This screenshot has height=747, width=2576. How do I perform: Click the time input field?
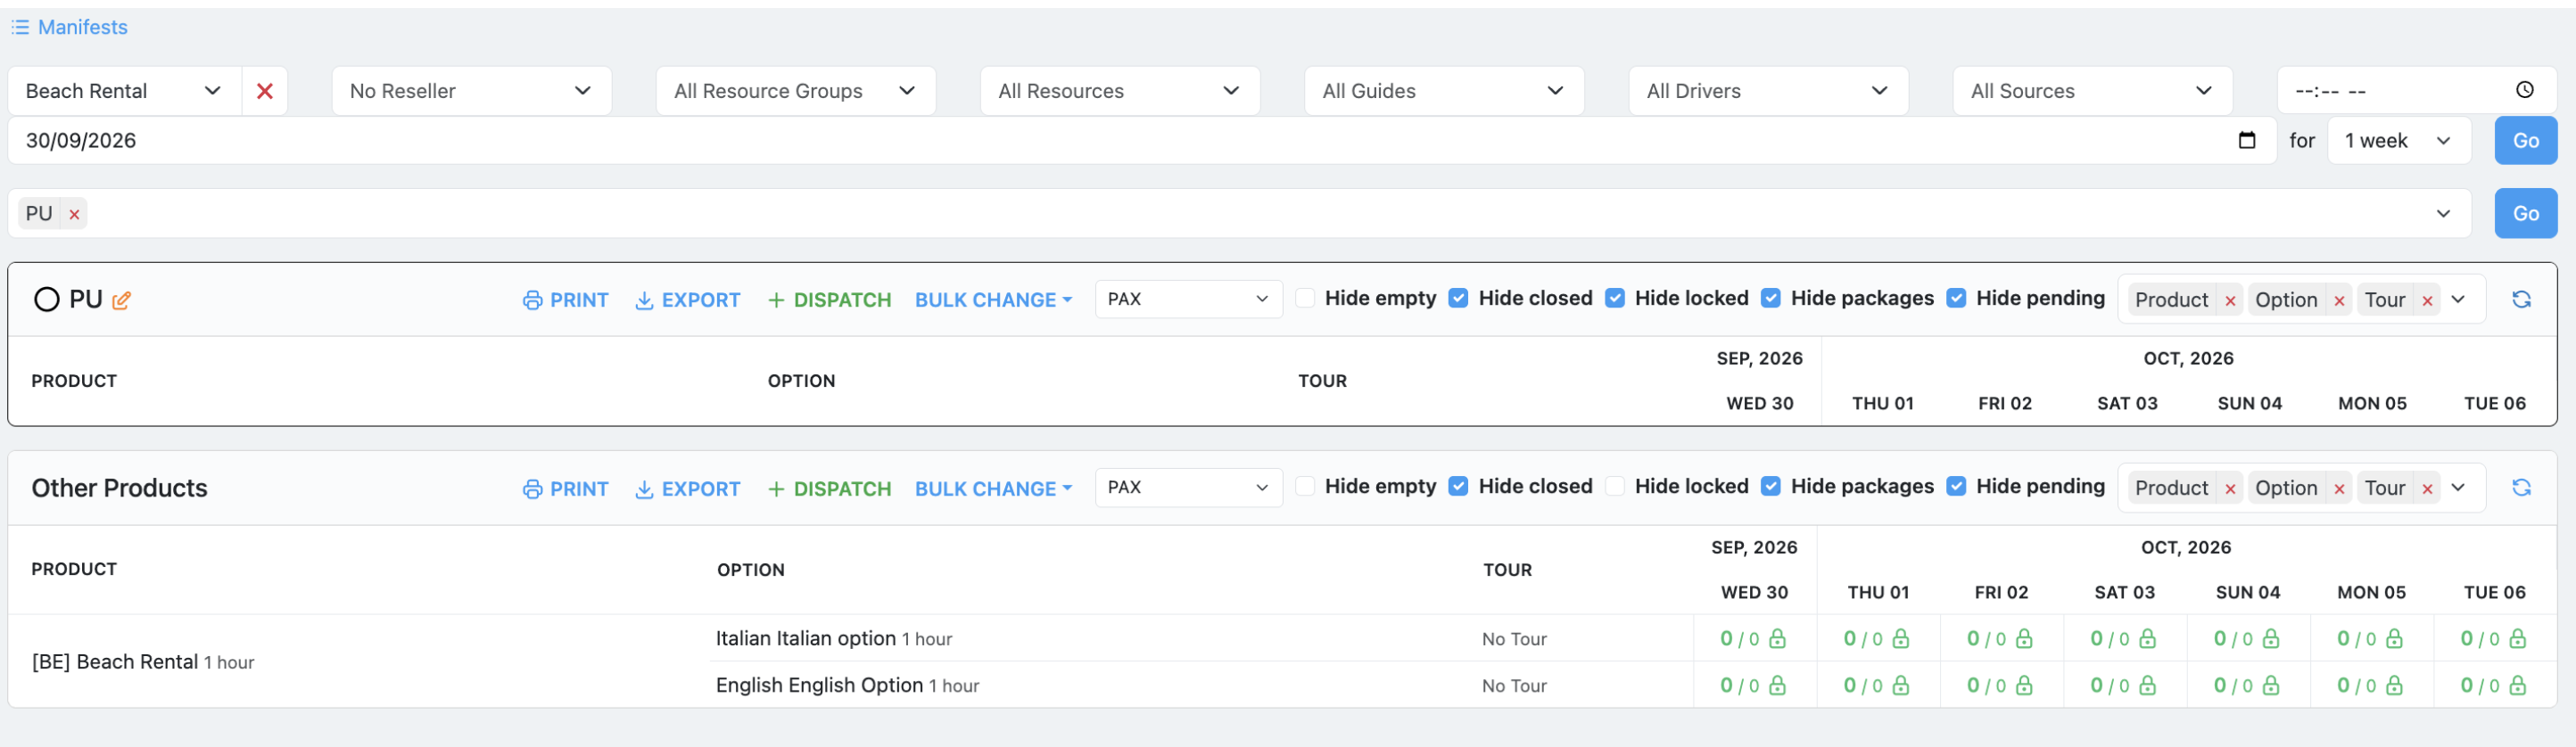[2415, 91]
